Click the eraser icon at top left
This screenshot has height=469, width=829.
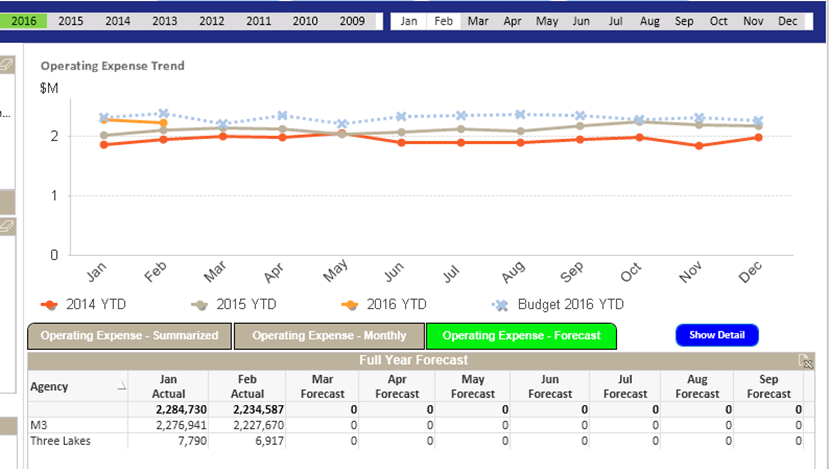pos(6,65)
